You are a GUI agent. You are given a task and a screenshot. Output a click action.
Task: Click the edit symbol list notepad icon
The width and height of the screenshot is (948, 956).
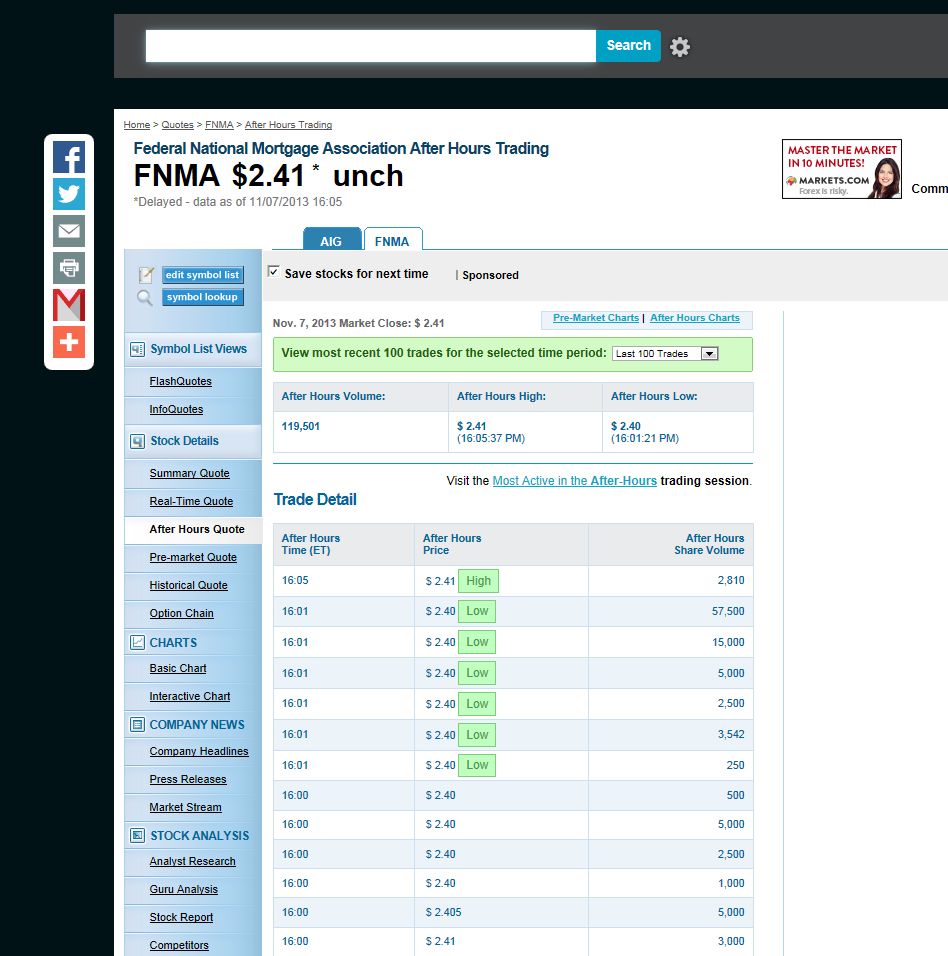(x=146, y=275)
